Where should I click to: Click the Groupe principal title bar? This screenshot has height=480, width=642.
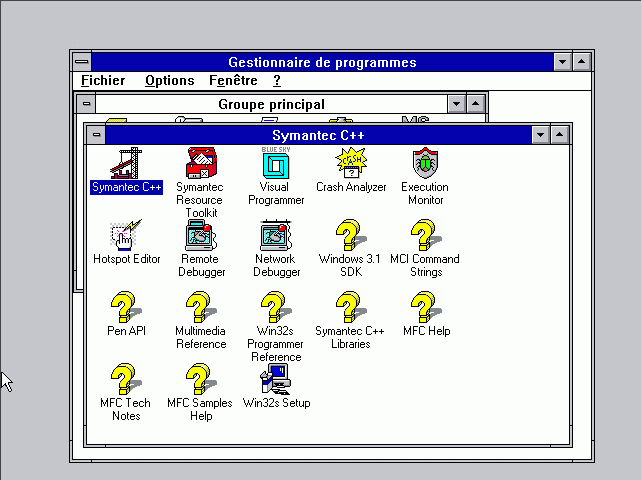coord(271,104)
